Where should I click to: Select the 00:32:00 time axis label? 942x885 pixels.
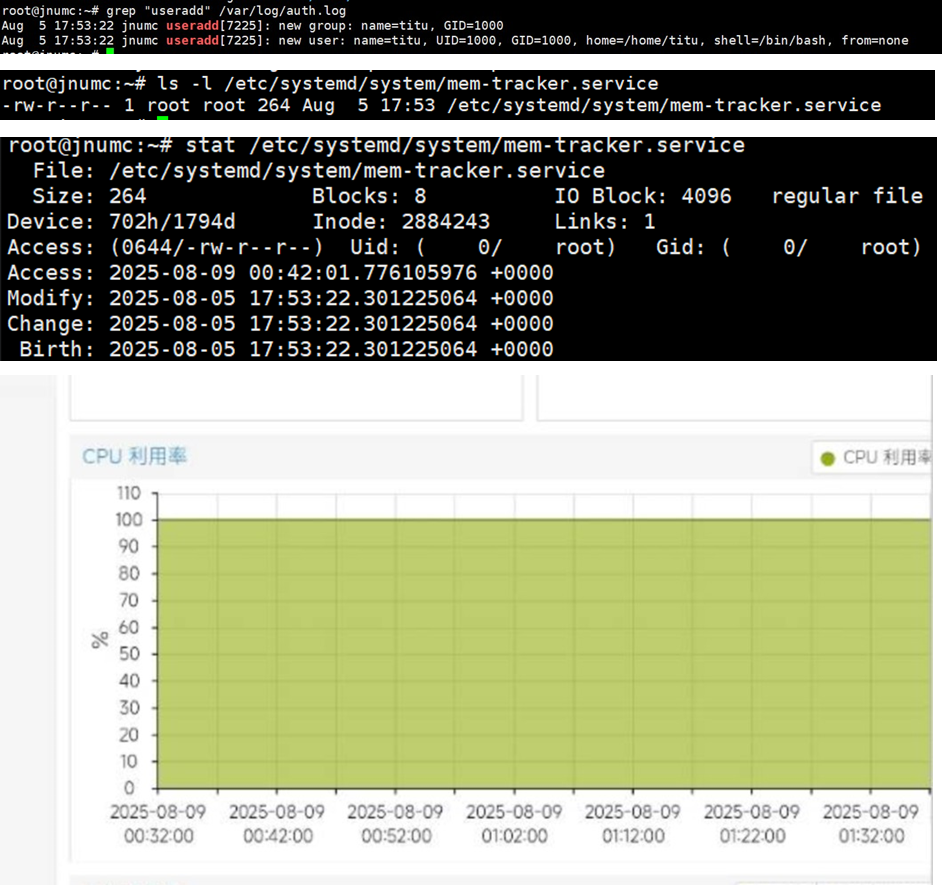158,824
